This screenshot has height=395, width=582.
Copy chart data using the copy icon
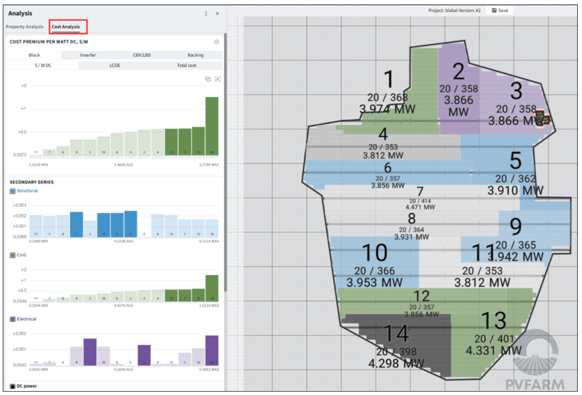click(208, 79)
